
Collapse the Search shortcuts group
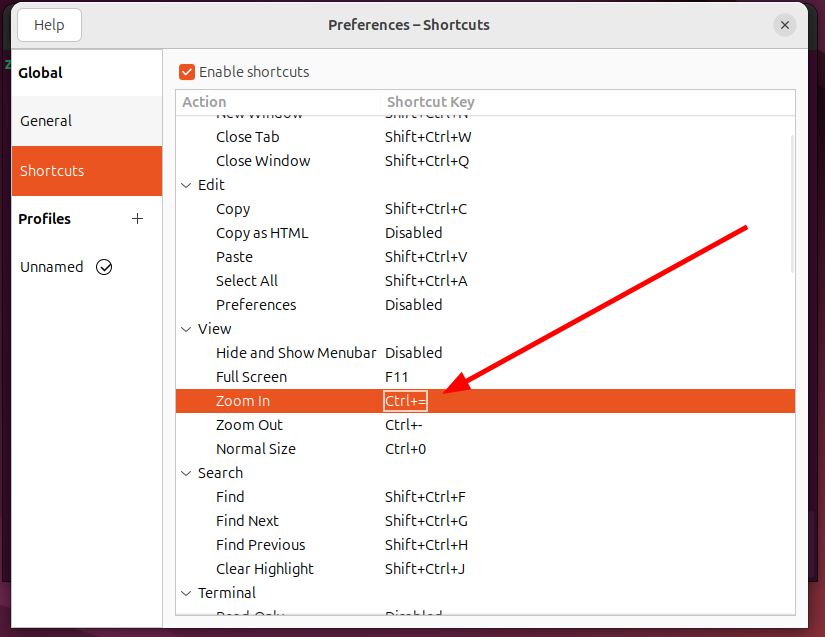[x=186, y=473]
